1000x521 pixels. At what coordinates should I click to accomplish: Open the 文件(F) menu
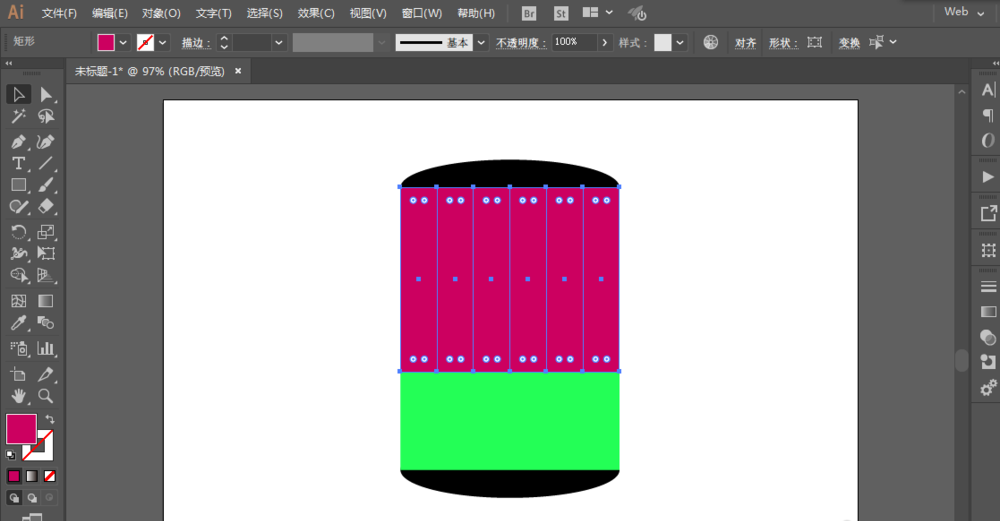click(x=59, y=13)
